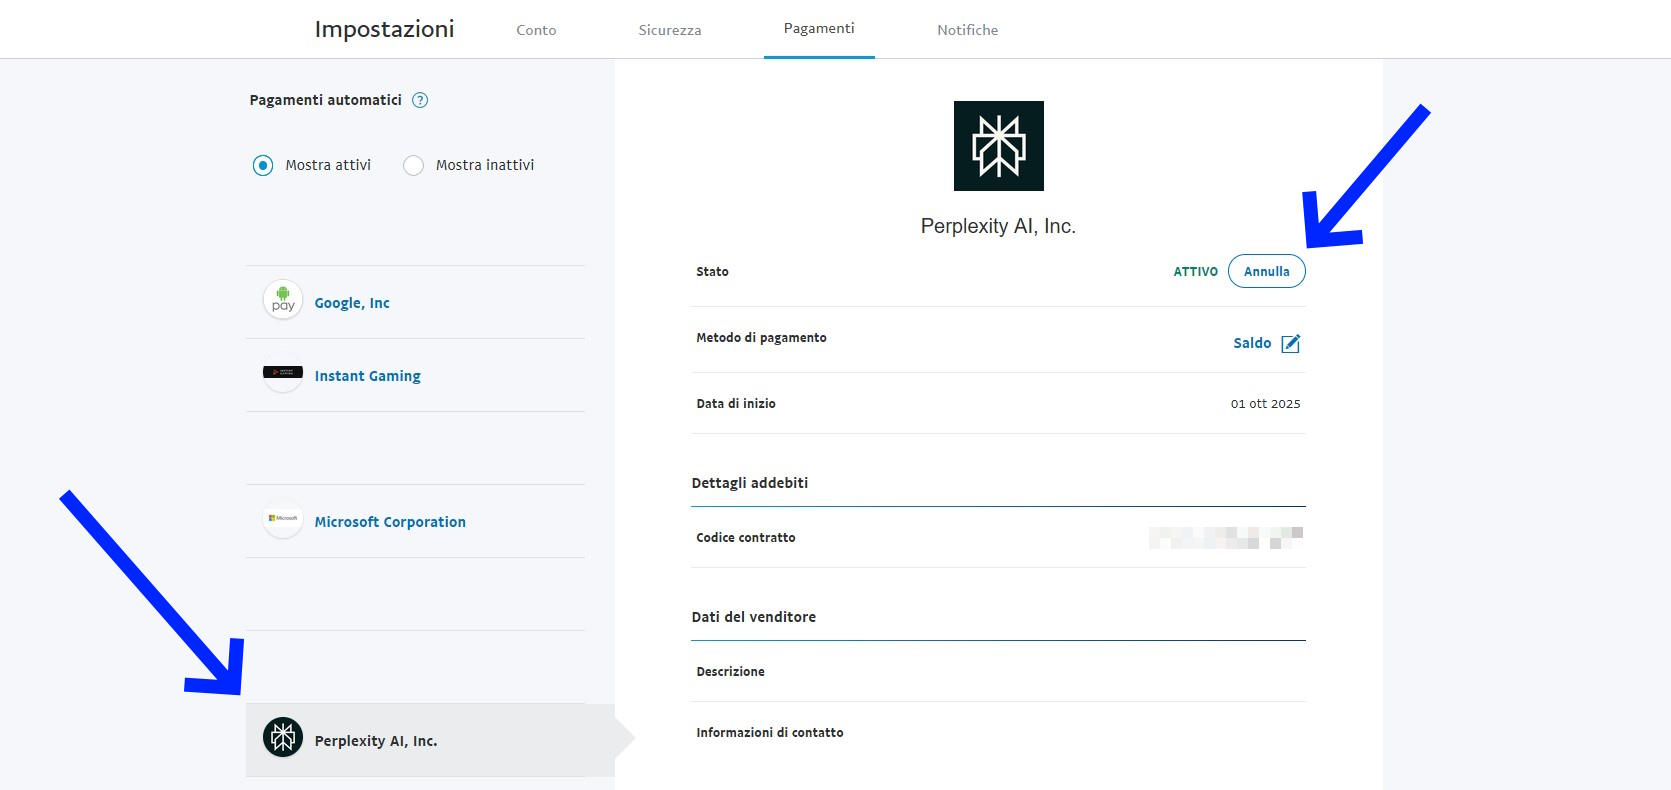Open the Instant Gaming merchant link

367,376
